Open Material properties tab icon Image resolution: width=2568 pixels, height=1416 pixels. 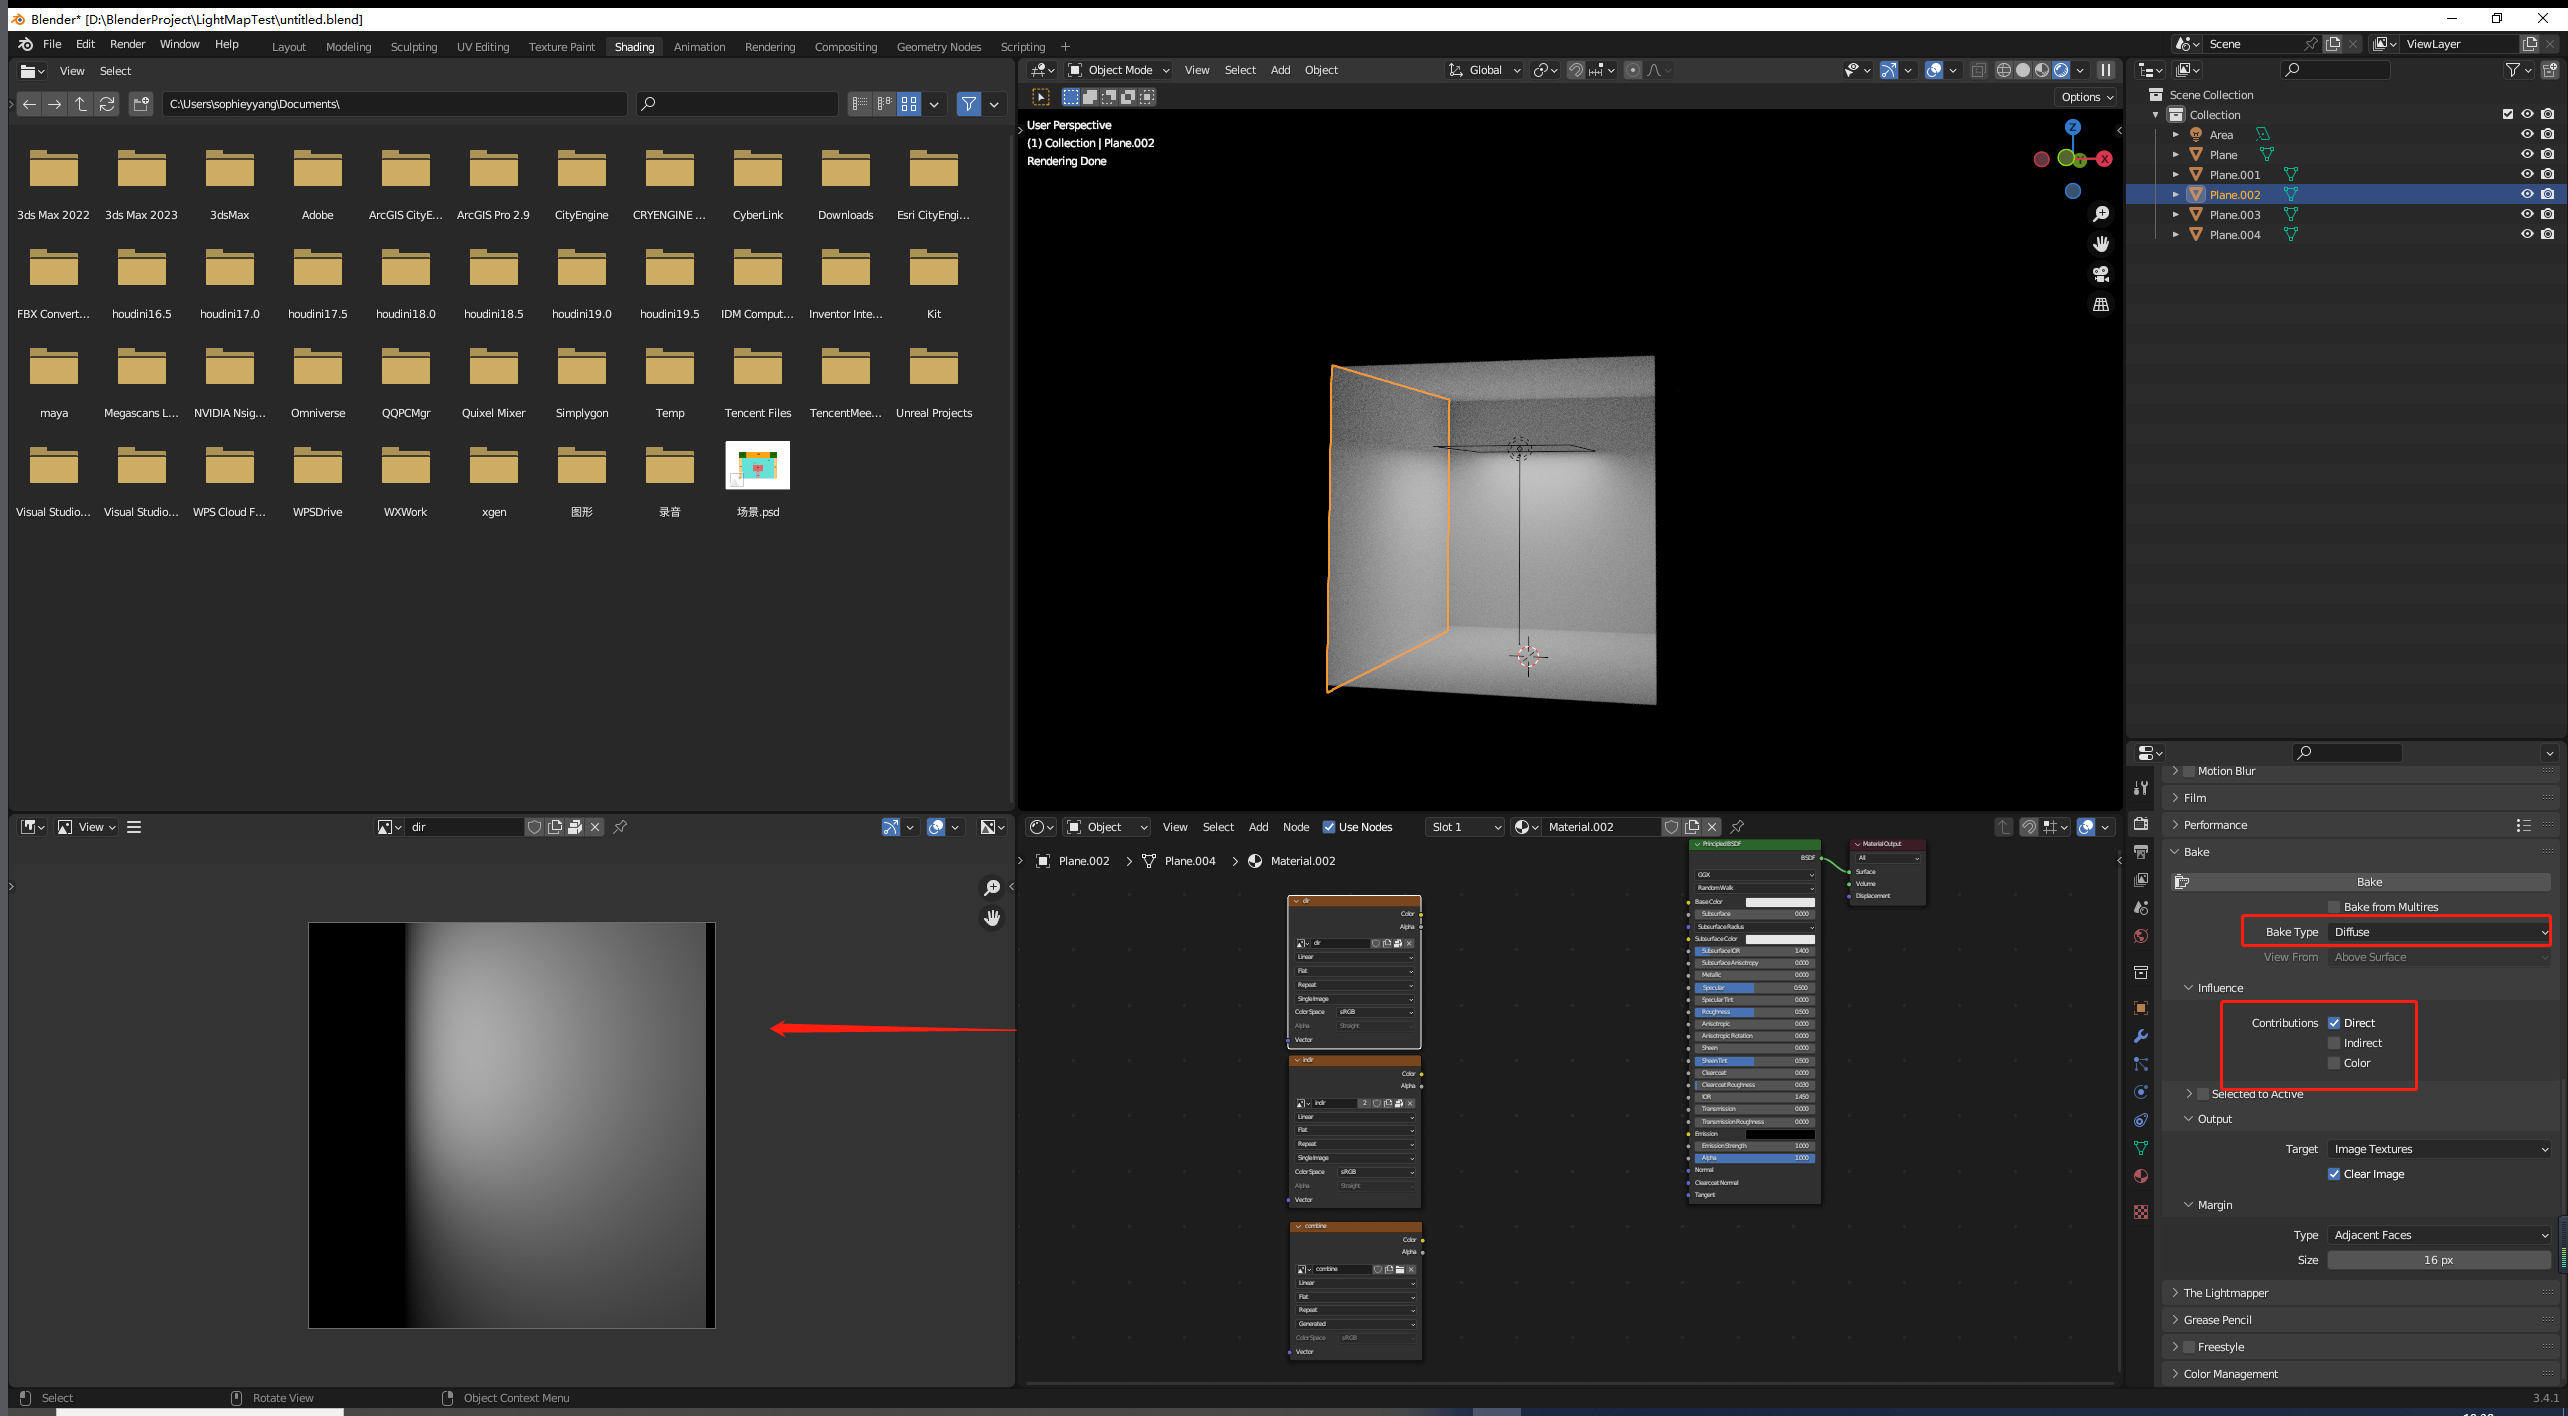(x=2141, y=1176)
